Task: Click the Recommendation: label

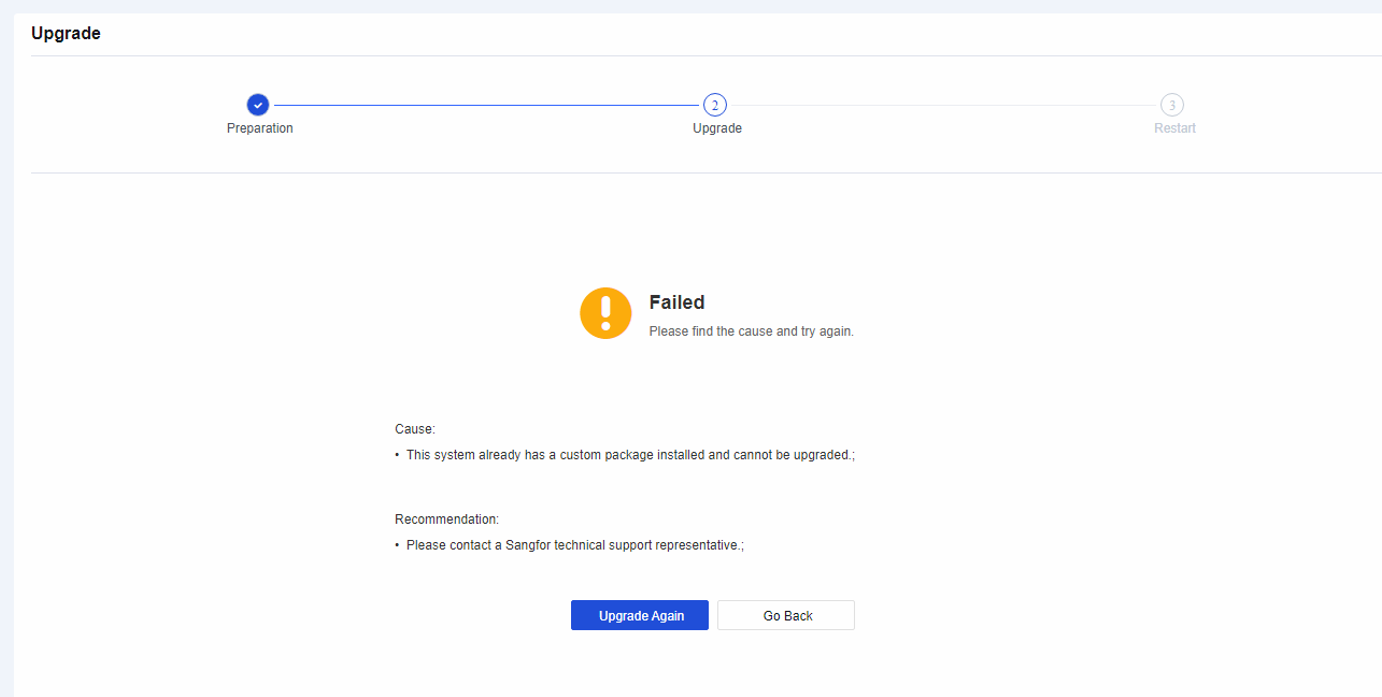Action: 447,519
